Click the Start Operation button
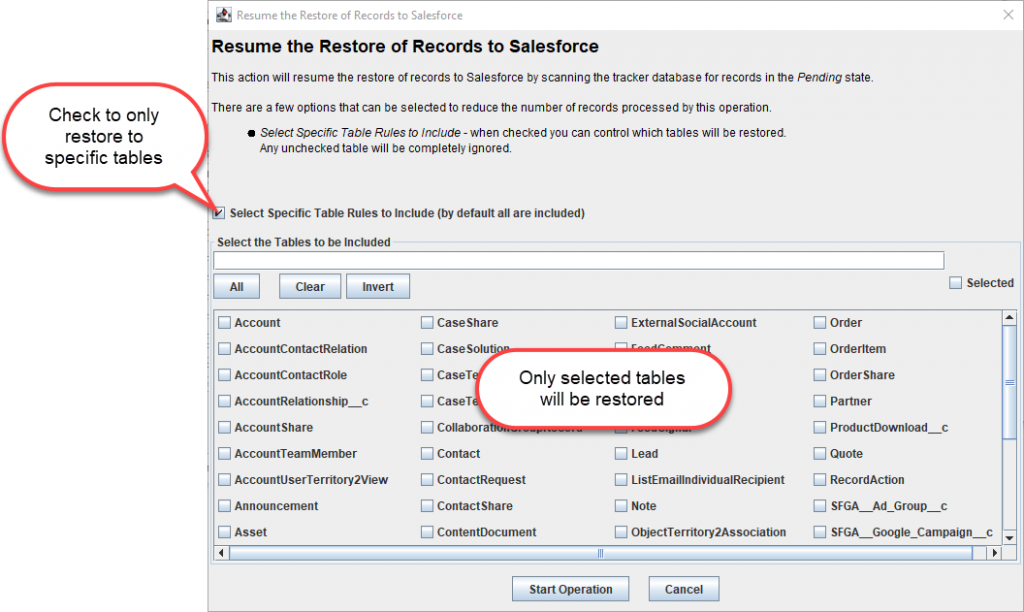Screen dimensions: 1024x612 (x=570, y=589)
